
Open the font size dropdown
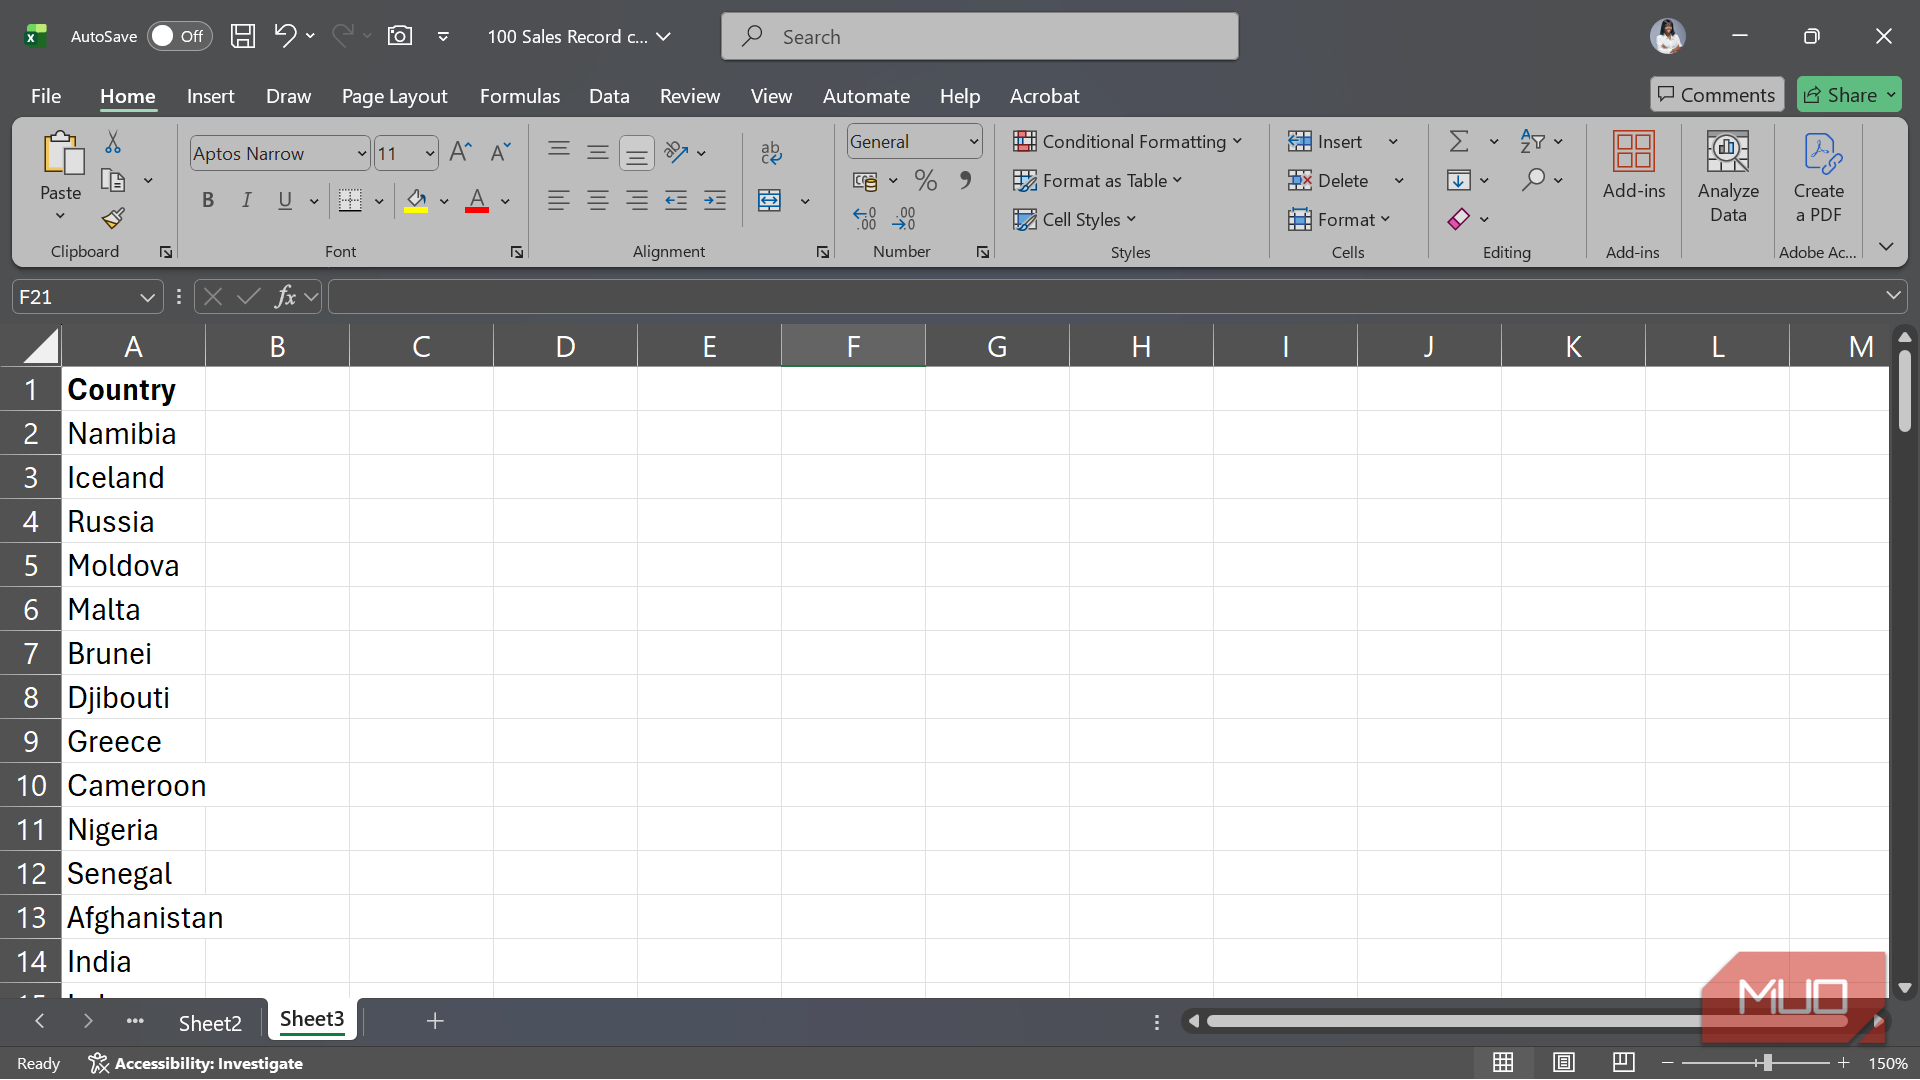pos(430,153)
